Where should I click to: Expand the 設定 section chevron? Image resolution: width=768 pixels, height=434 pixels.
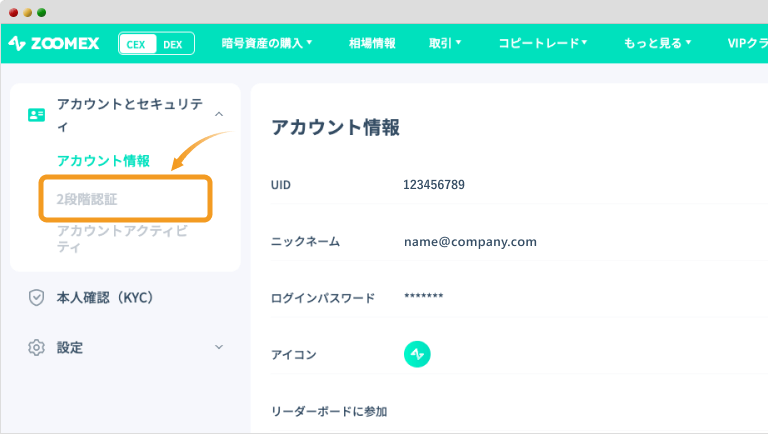point(219,347)
